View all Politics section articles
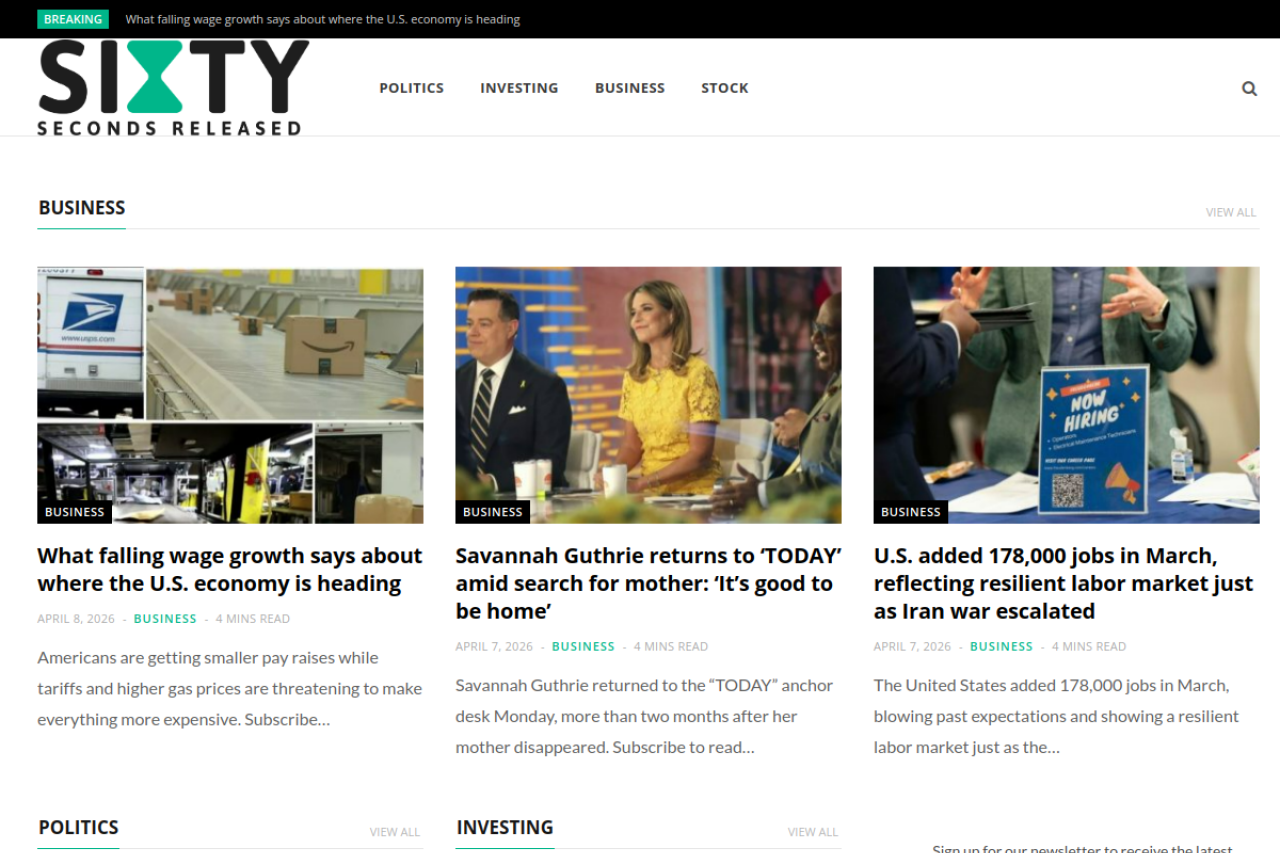Image resolution: width=1280 pixels, height=853 pixels. (394, 832)
